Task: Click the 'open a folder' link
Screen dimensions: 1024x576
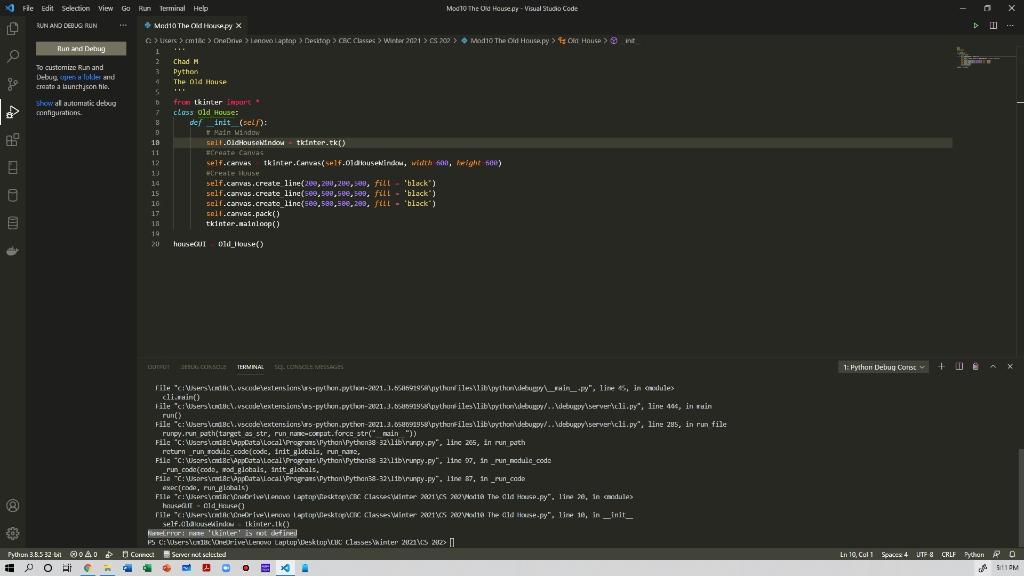Action: pos(80,77)
